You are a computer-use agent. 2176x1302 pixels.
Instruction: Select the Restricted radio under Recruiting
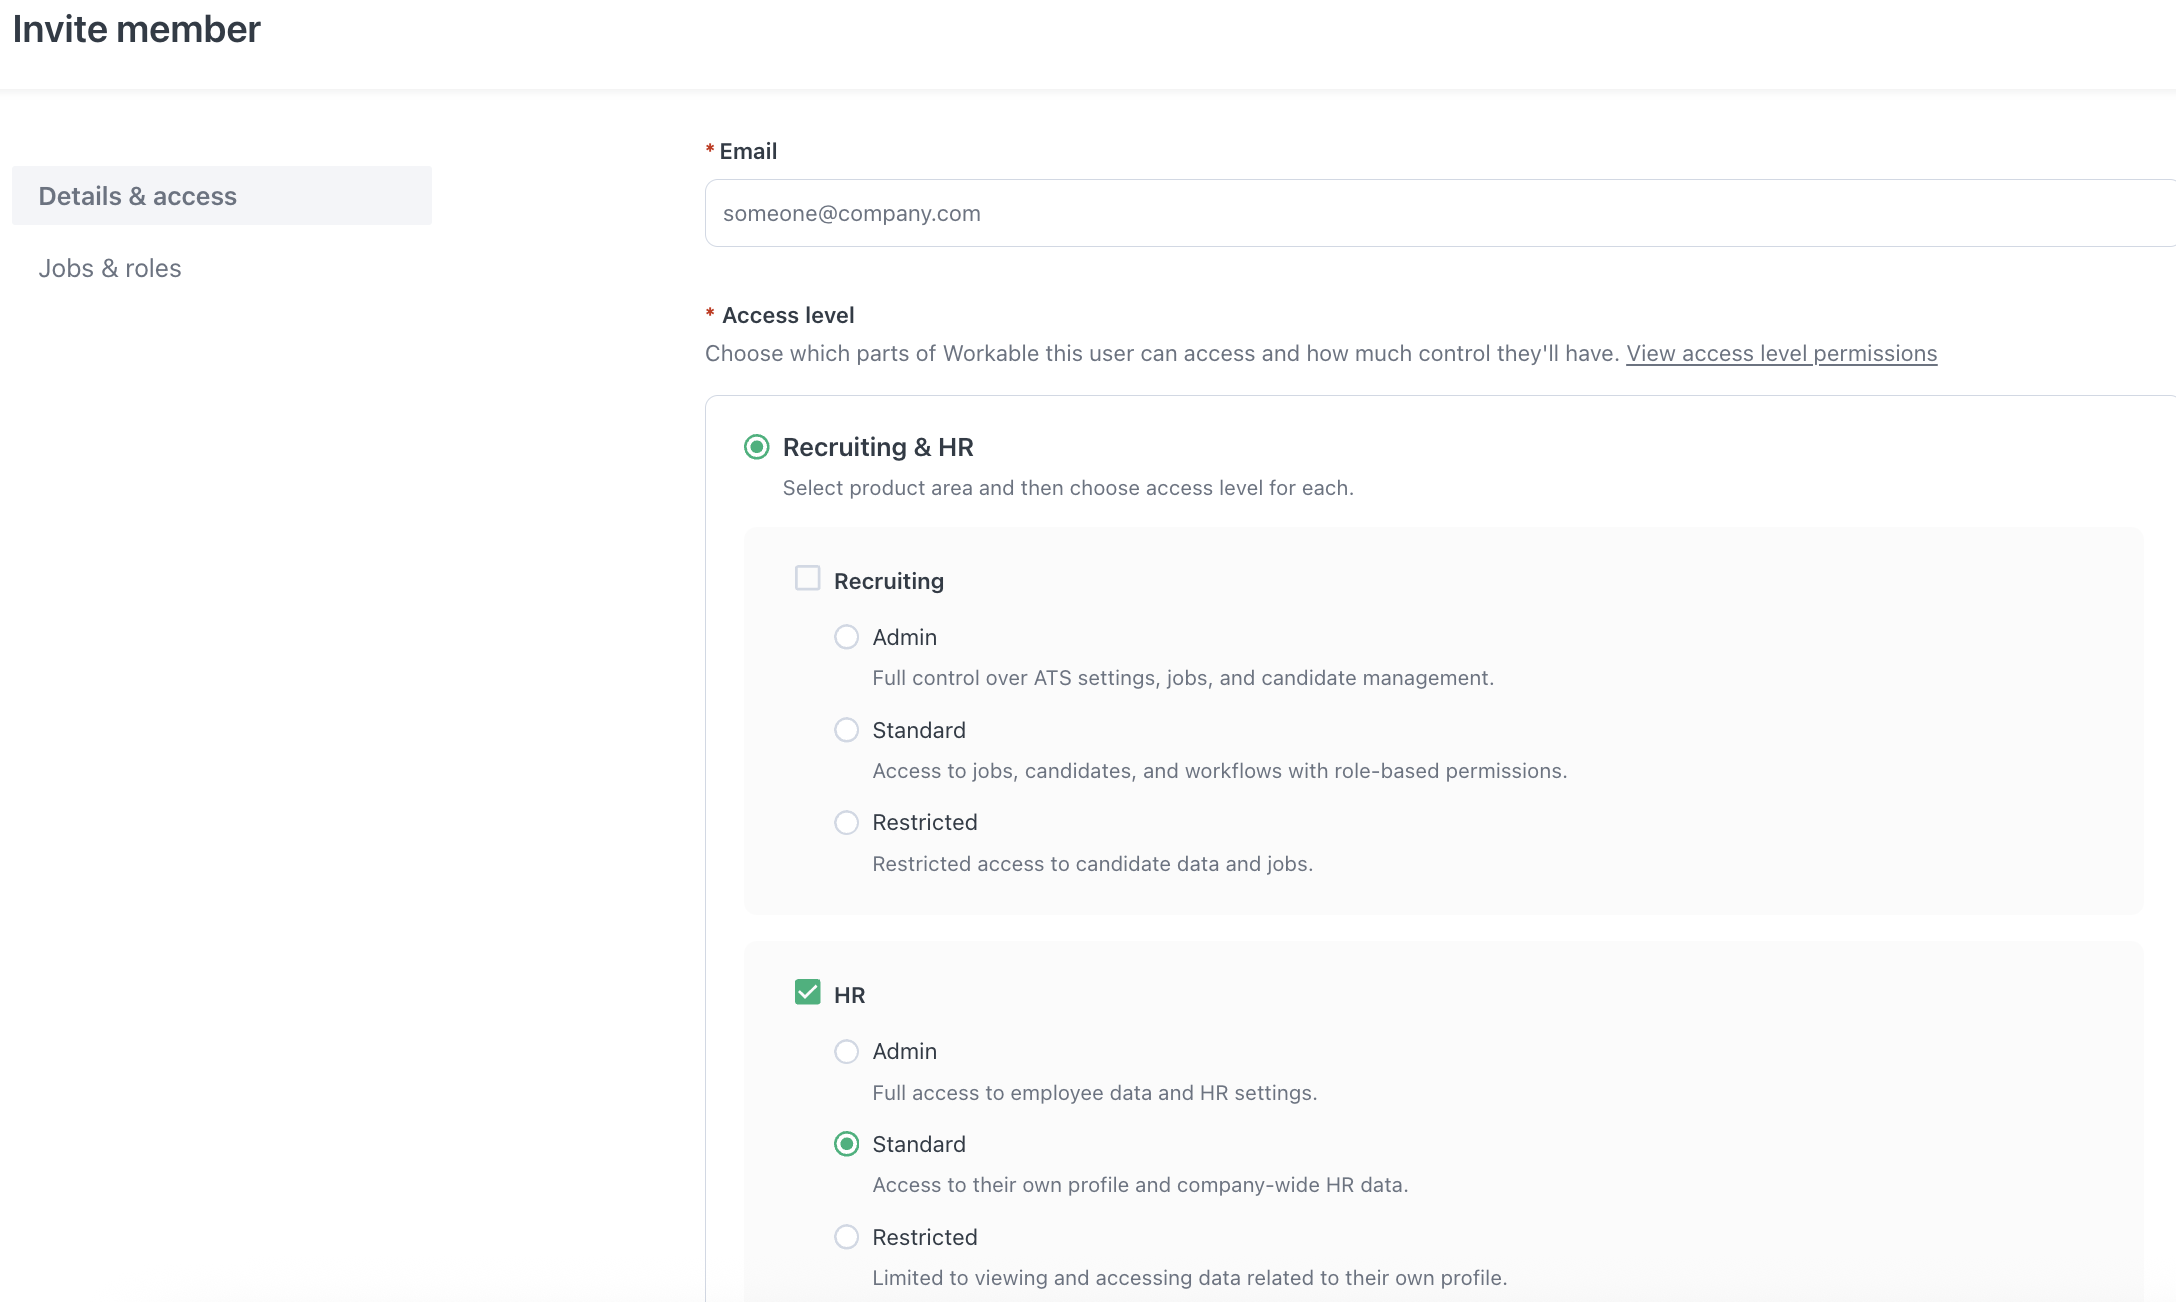click(x=847, y=823)
